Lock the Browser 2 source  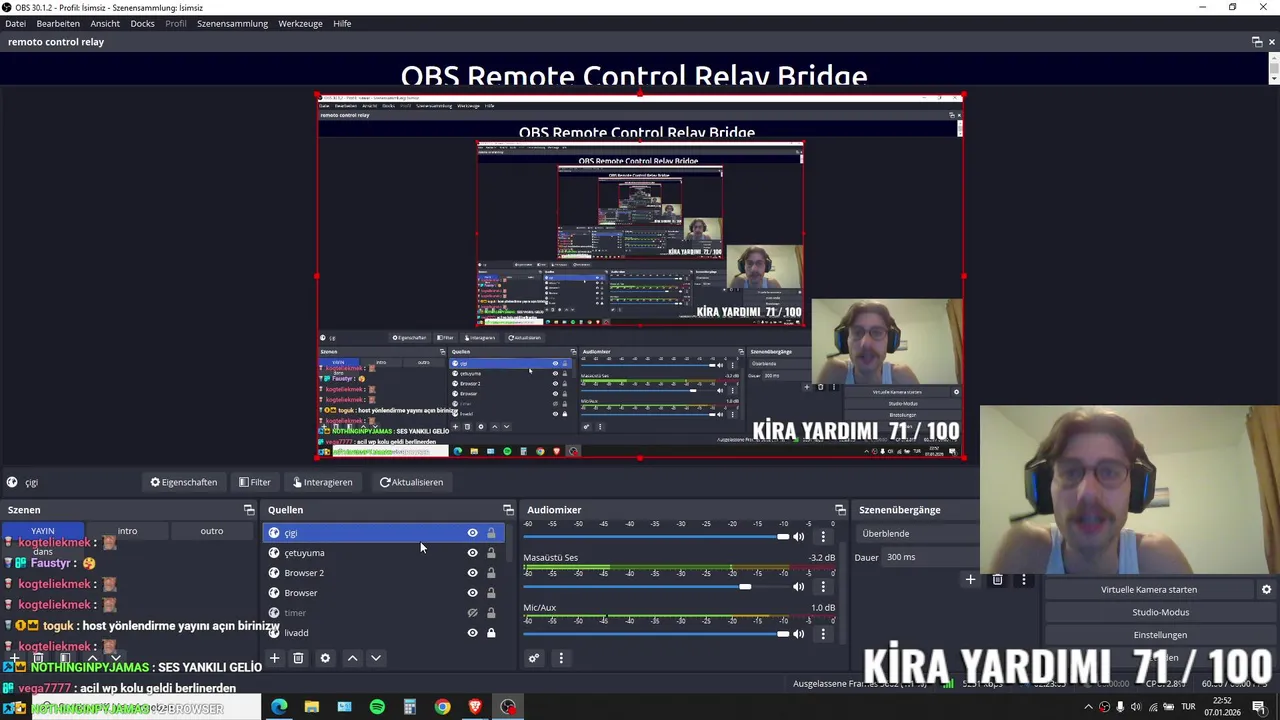point(491,573)
